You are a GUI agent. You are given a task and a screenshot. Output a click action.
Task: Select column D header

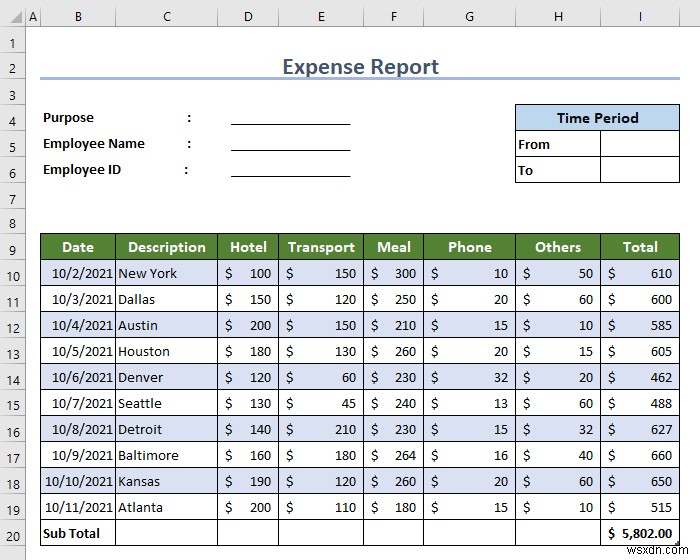pyautogui.click(x=248, y=17)
